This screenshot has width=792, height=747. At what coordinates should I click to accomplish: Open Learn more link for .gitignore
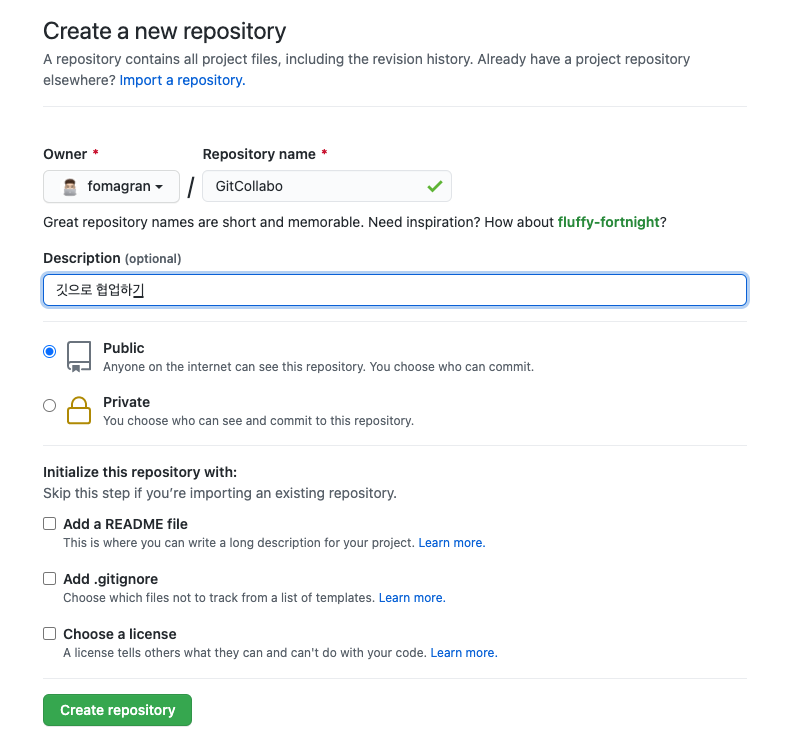click(x=412, y=597)
